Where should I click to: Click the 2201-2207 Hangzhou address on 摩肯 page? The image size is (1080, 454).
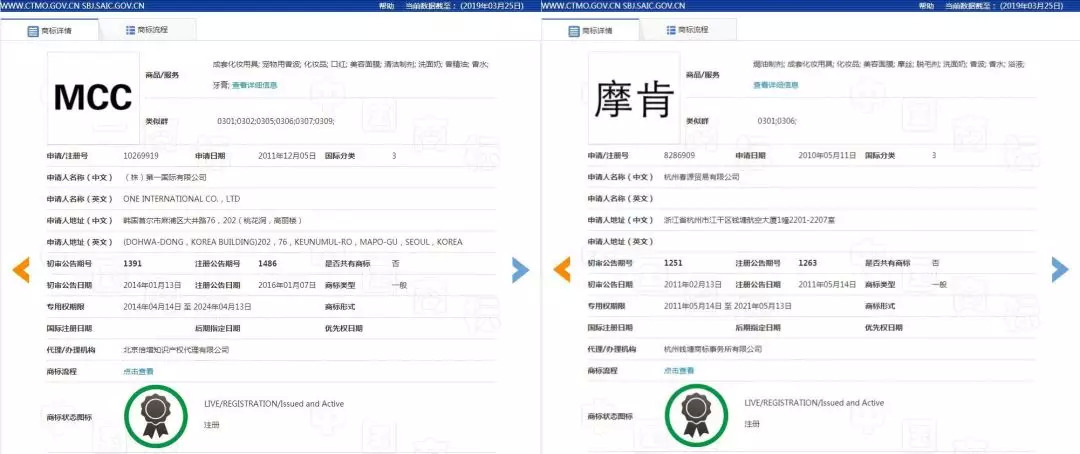coord(749,220)
